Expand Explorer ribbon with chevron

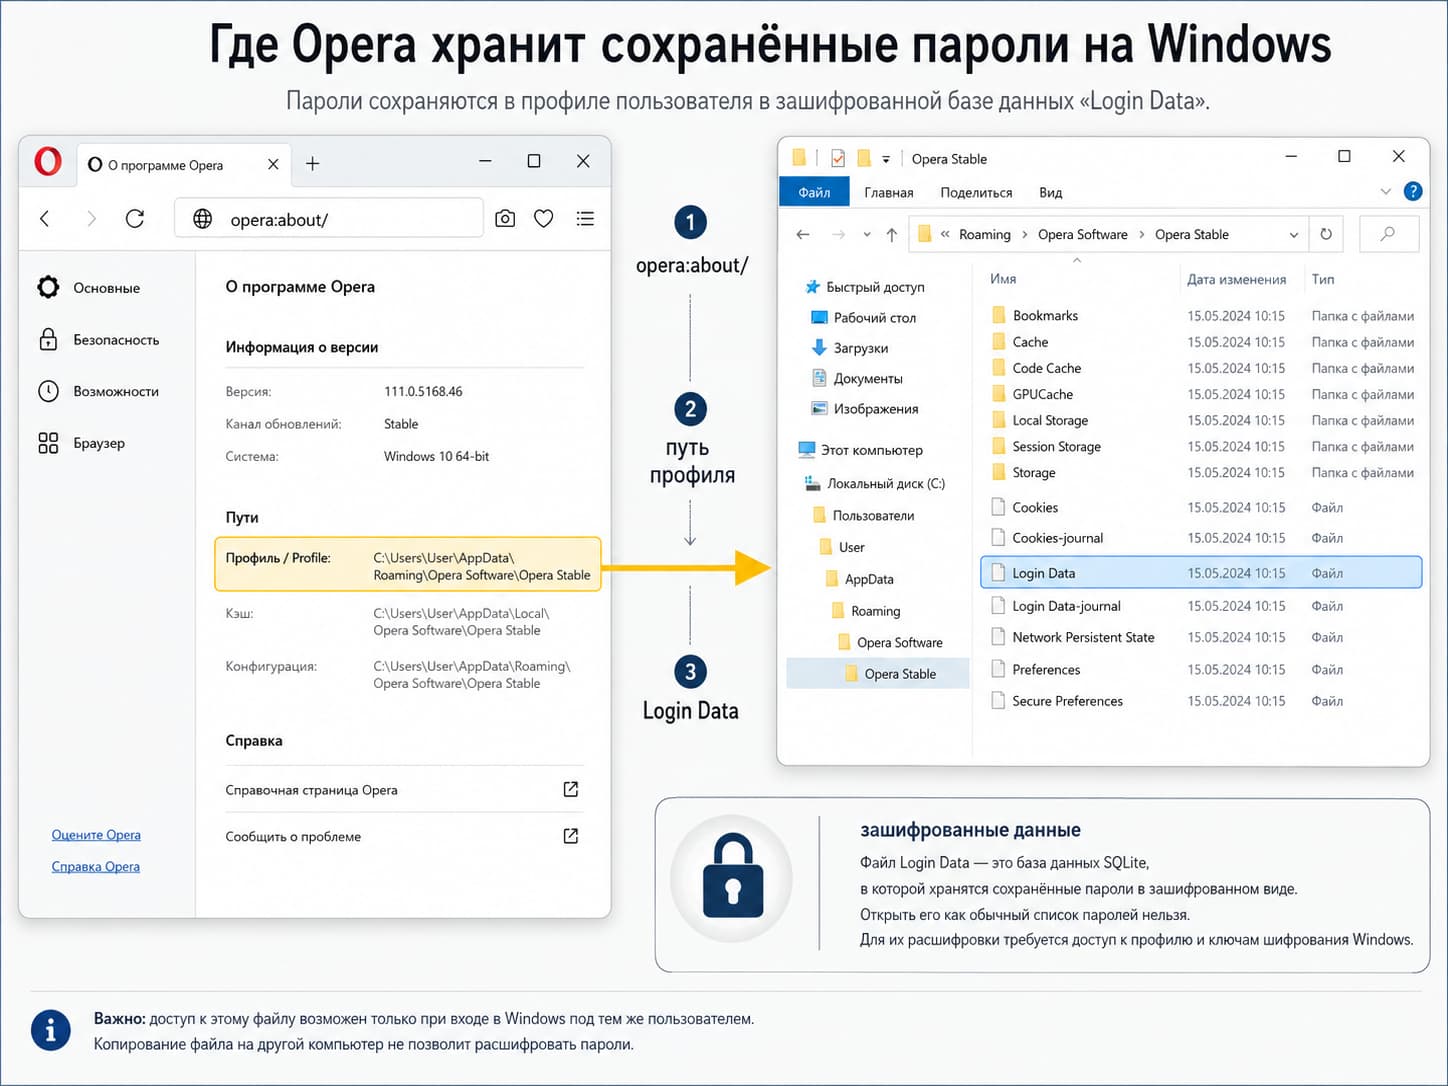tap(1385, 191)
